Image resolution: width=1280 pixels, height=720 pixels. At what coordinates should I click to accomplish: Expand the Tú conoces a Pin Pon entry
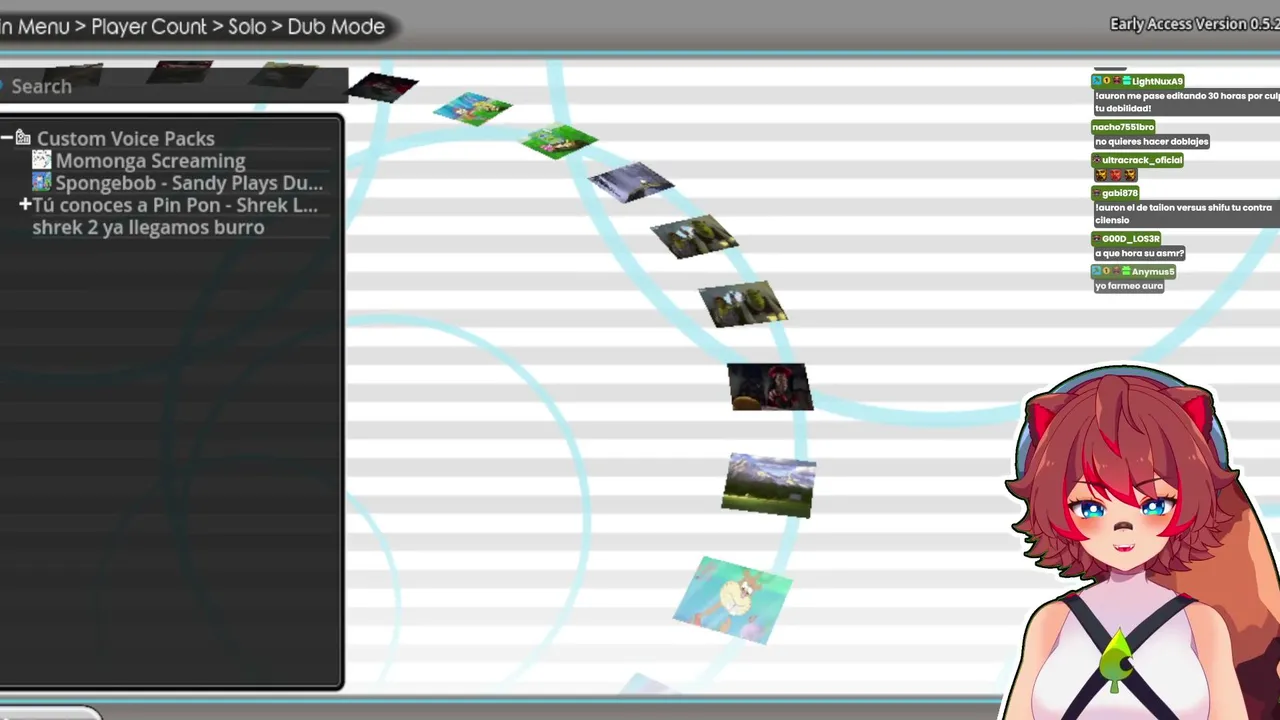(x=25, y=205)
